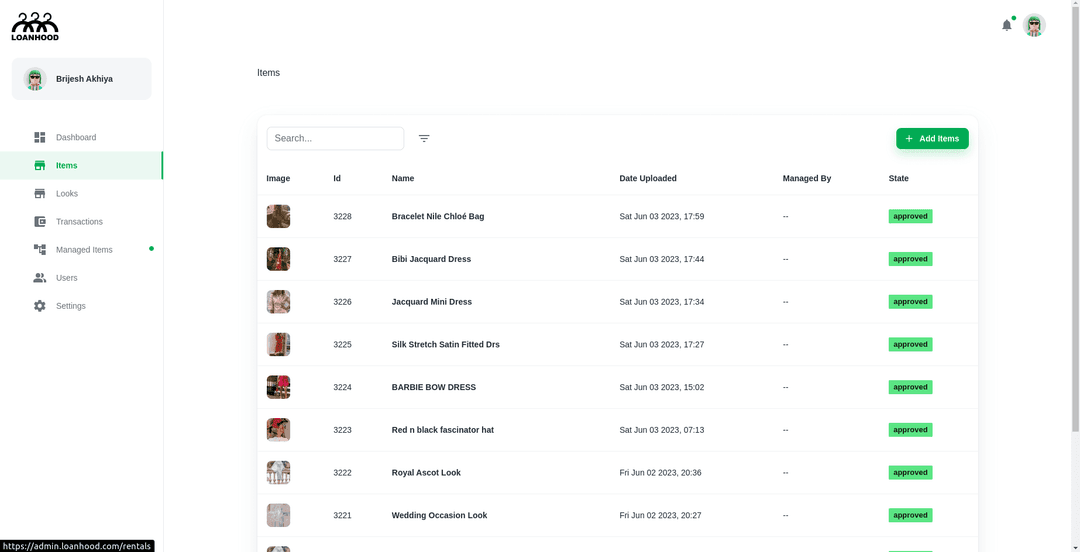Click the filter list icon

click(x=424, y=139)
